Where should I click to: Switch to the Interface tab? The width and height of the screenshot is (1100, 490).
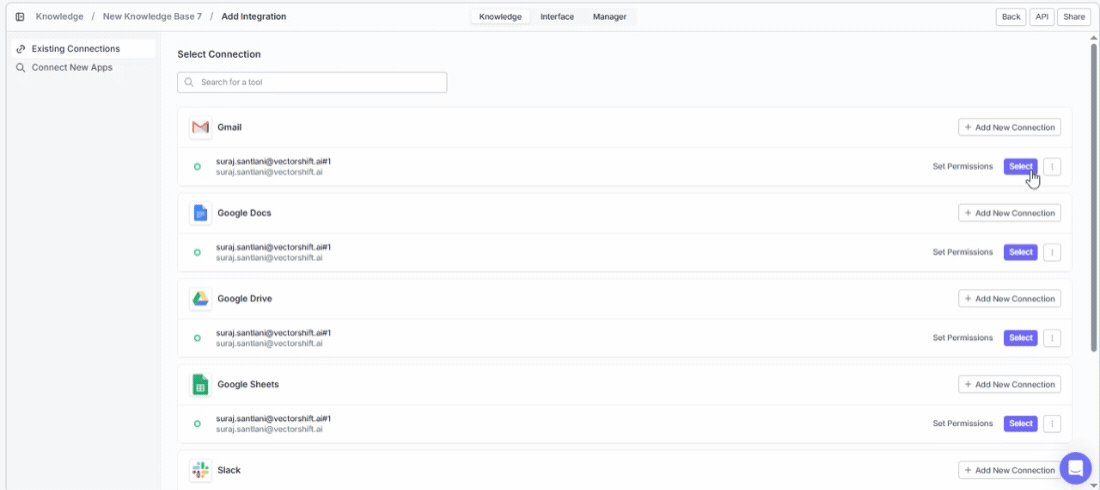[x=557, y=17]
